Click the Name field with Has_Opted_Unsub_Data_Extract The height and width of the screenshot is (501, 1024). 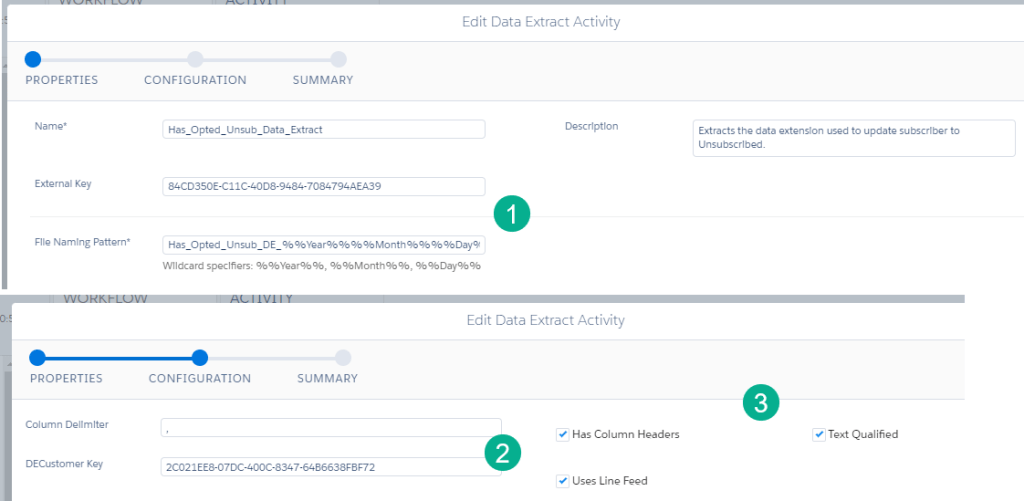coord(323,129)
